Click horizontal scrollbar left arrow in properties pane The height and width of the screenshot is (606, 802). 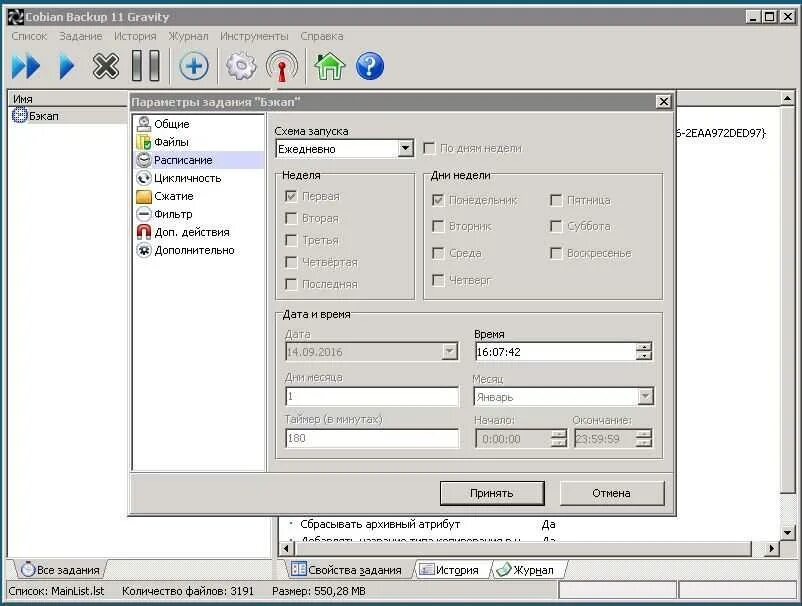(286, 549)
